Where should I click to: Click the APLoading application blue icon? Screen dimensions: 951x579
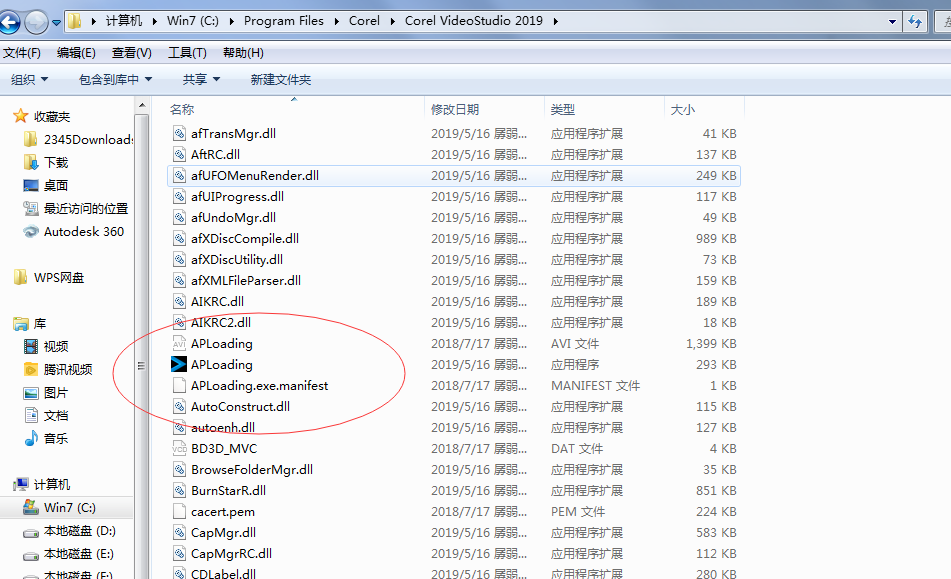pos(179,365)
